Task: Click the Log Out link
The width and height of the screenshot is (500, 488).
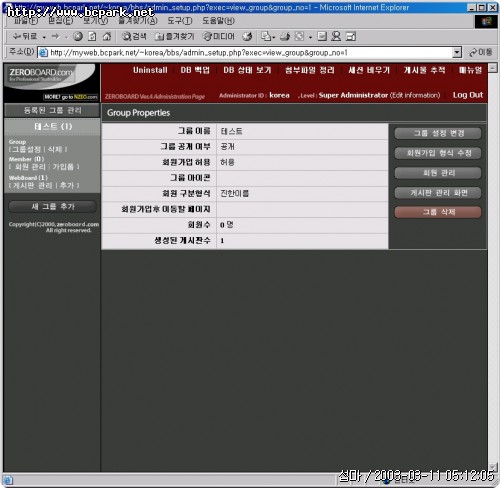Action: pyautogui.click(x=468, y=95)
